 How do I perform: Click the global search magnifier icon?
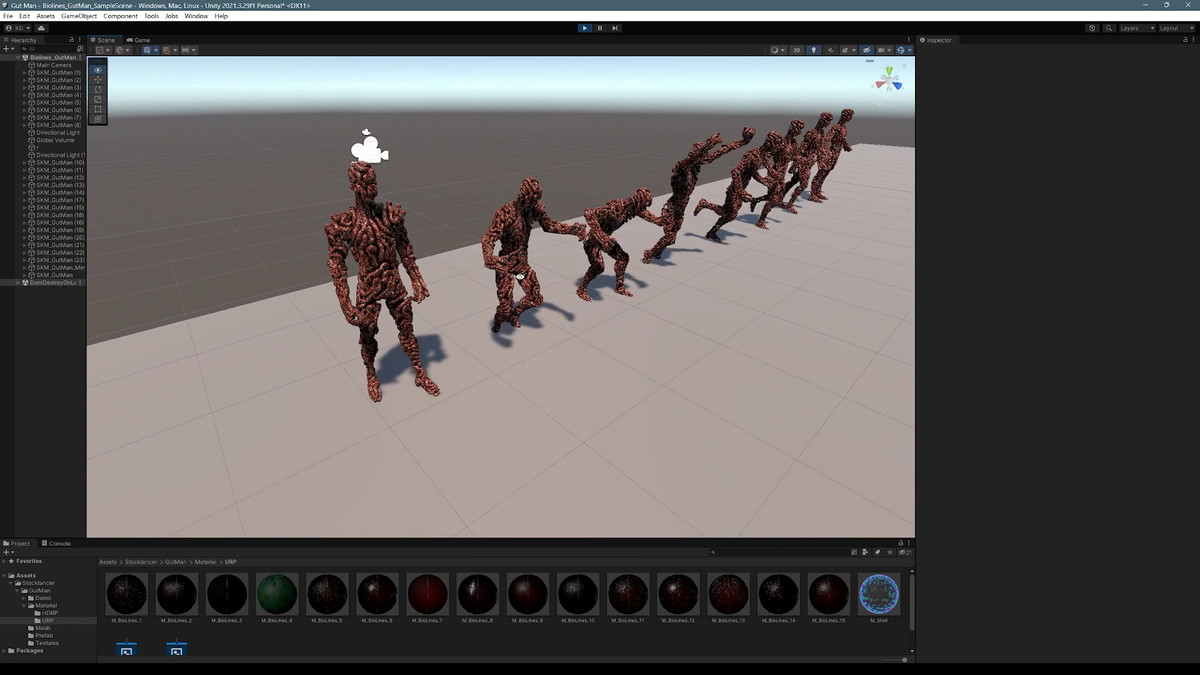(x=1109, y=28)
